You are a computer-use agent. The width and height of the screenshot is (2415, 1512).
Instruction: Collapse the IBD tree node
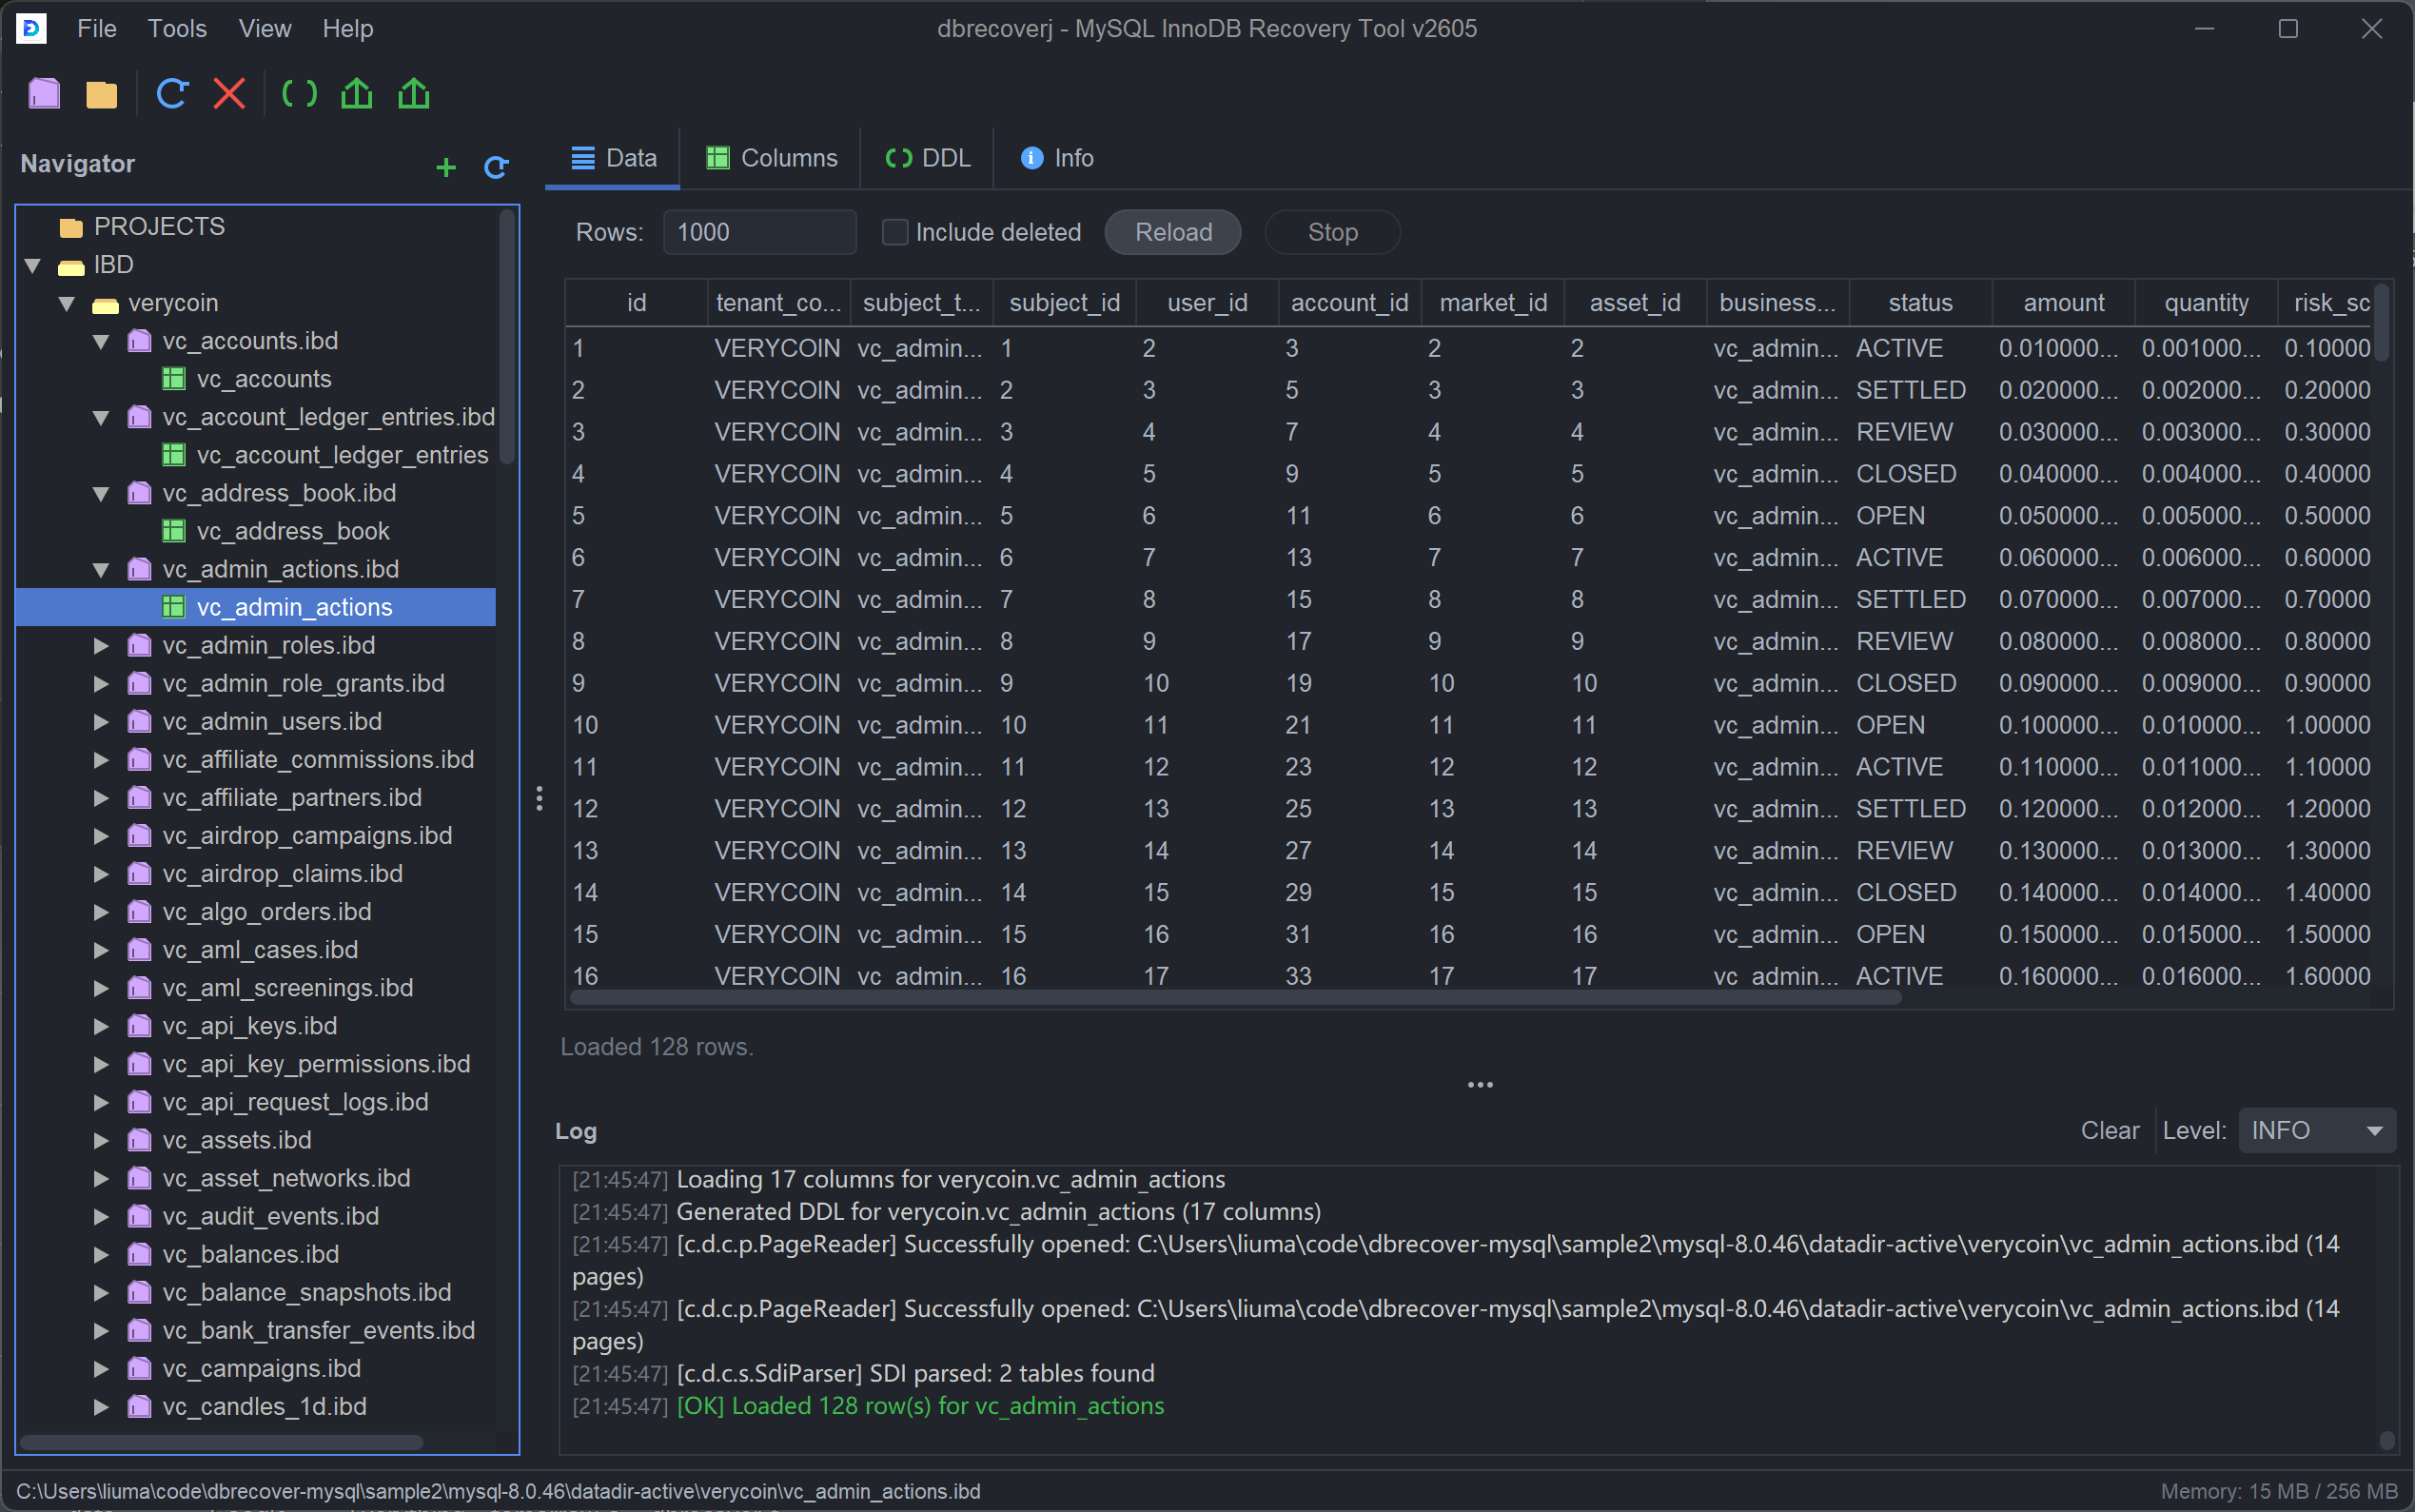coord(32,265)
